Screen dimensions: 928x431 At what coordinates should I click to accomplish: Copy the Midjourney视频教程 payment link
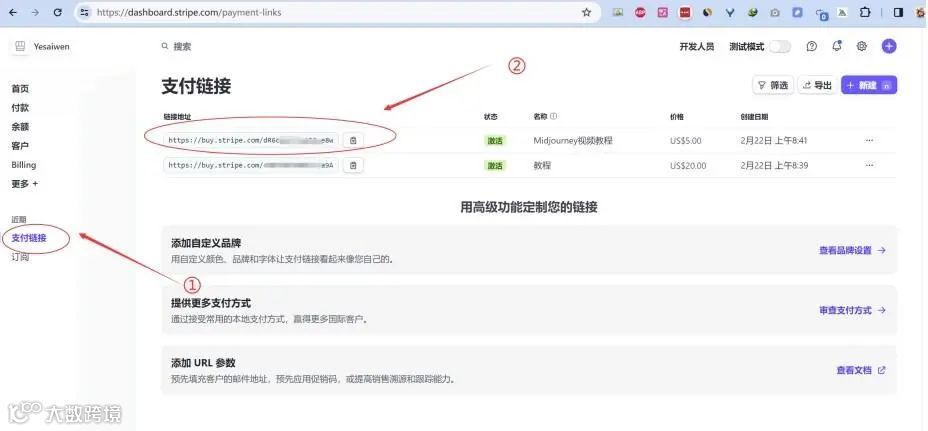(x=353, y=140)
